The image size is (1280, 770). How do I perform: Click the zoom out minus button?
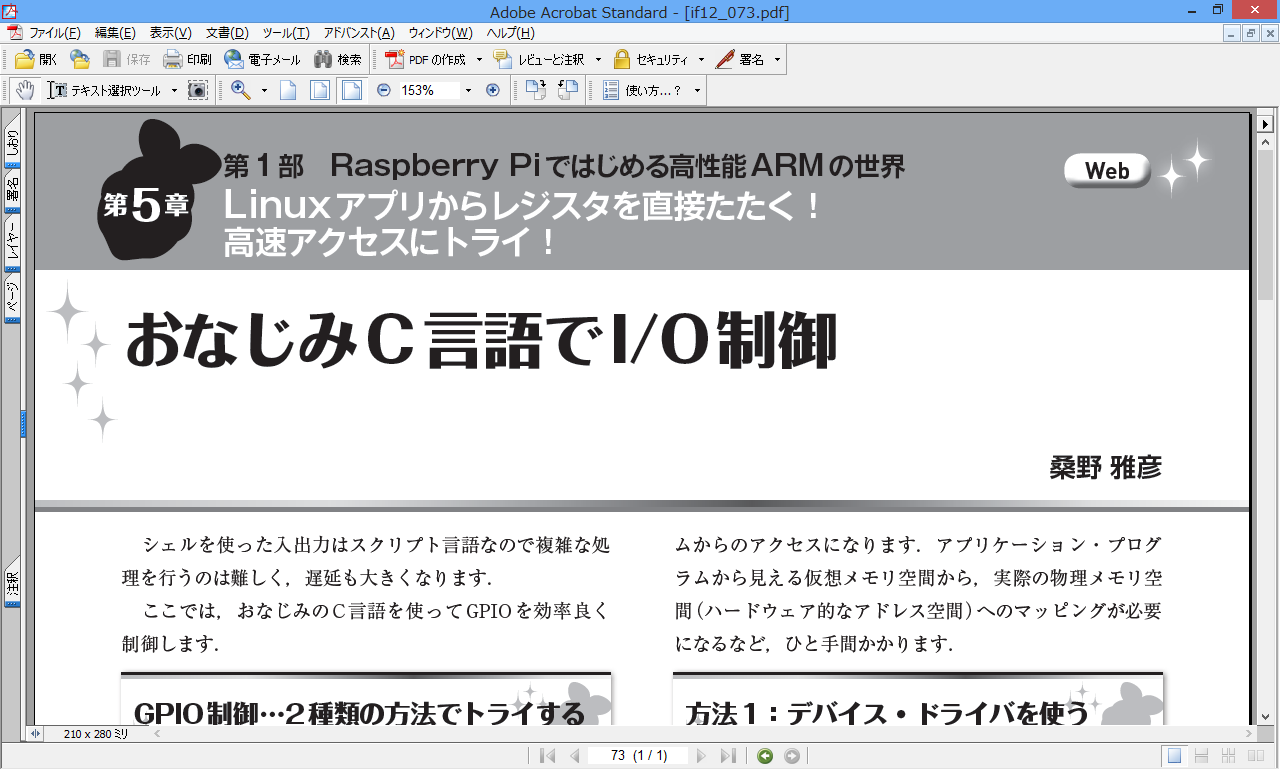click(384, 90)
